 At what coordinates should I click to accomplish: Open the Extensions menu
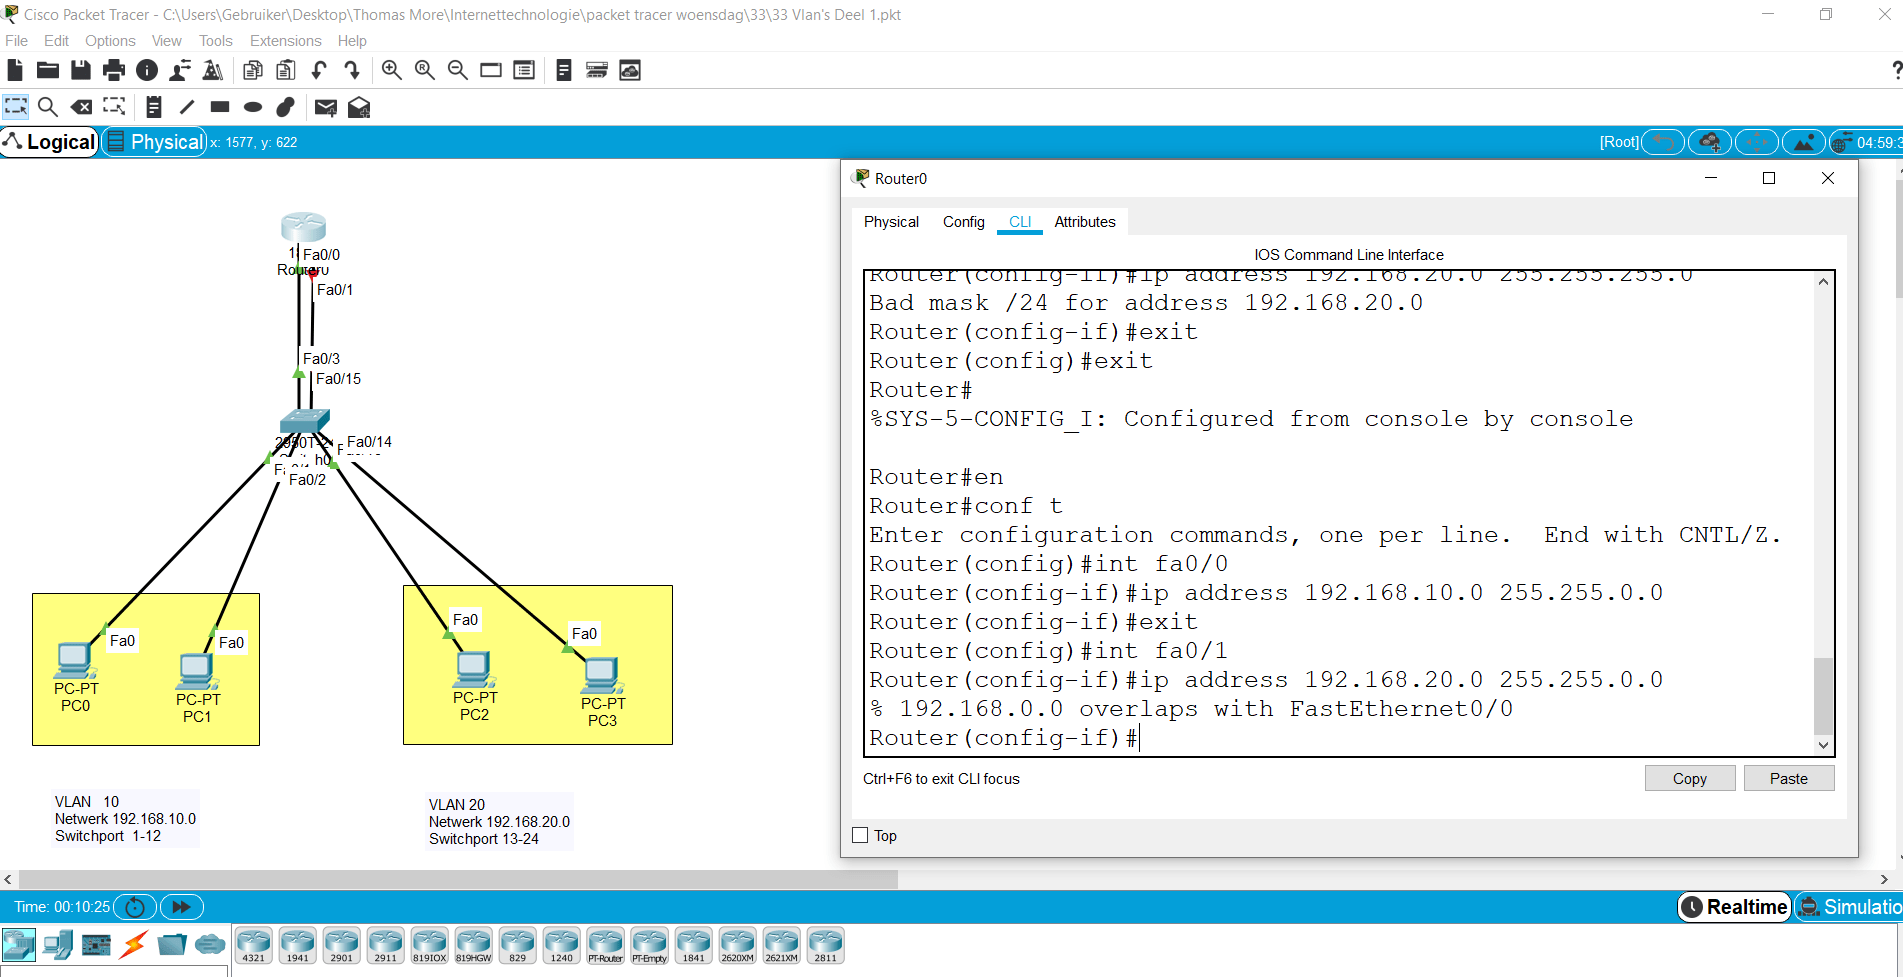click(x=285, y=41)
